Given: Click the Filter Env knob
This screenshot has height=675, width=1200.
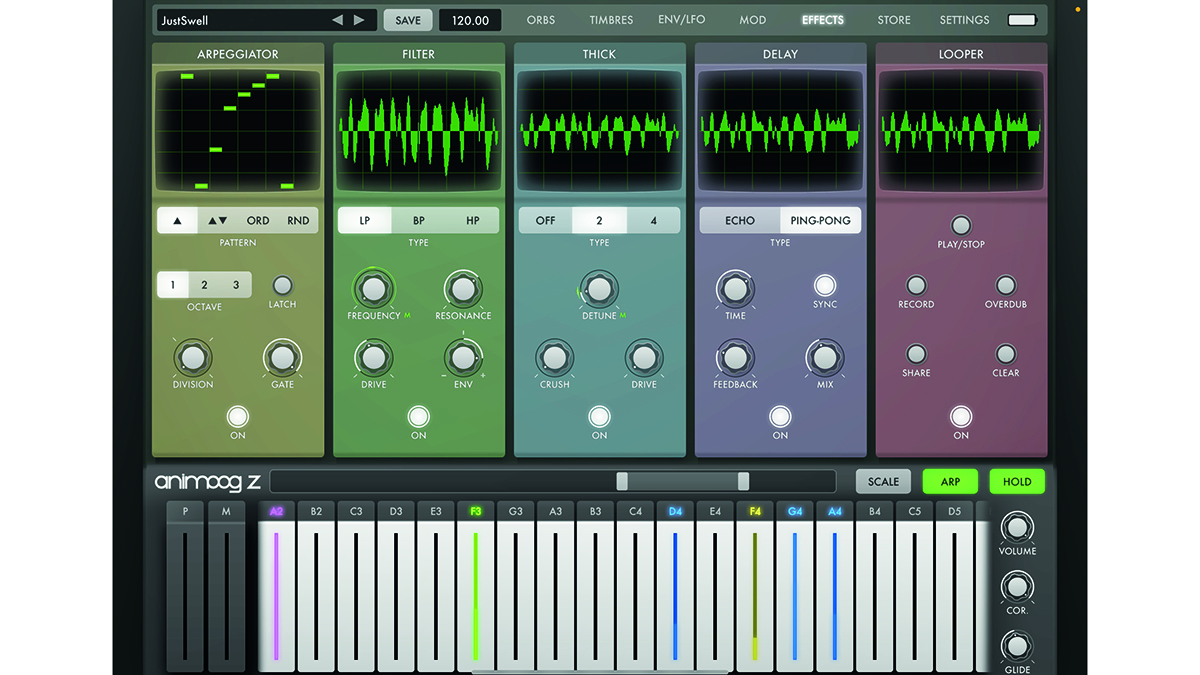Looking at the screenshot, I should pos(463,357).
